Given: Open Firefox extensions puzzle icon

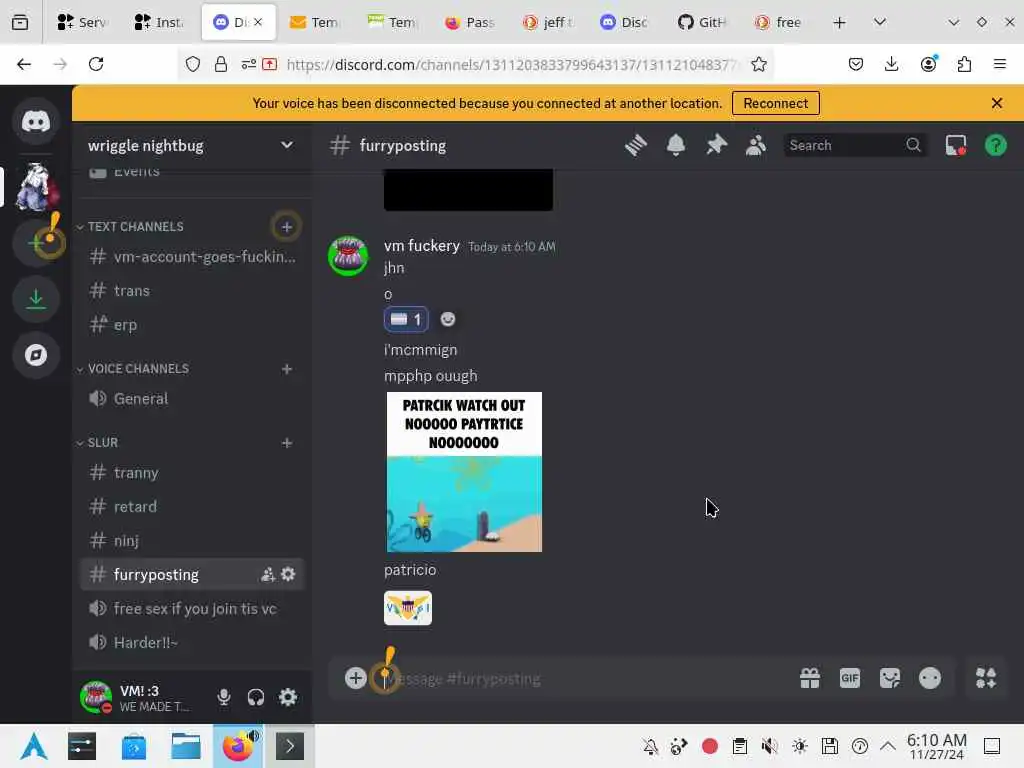Looking at the screenshot, I should 964,64.
